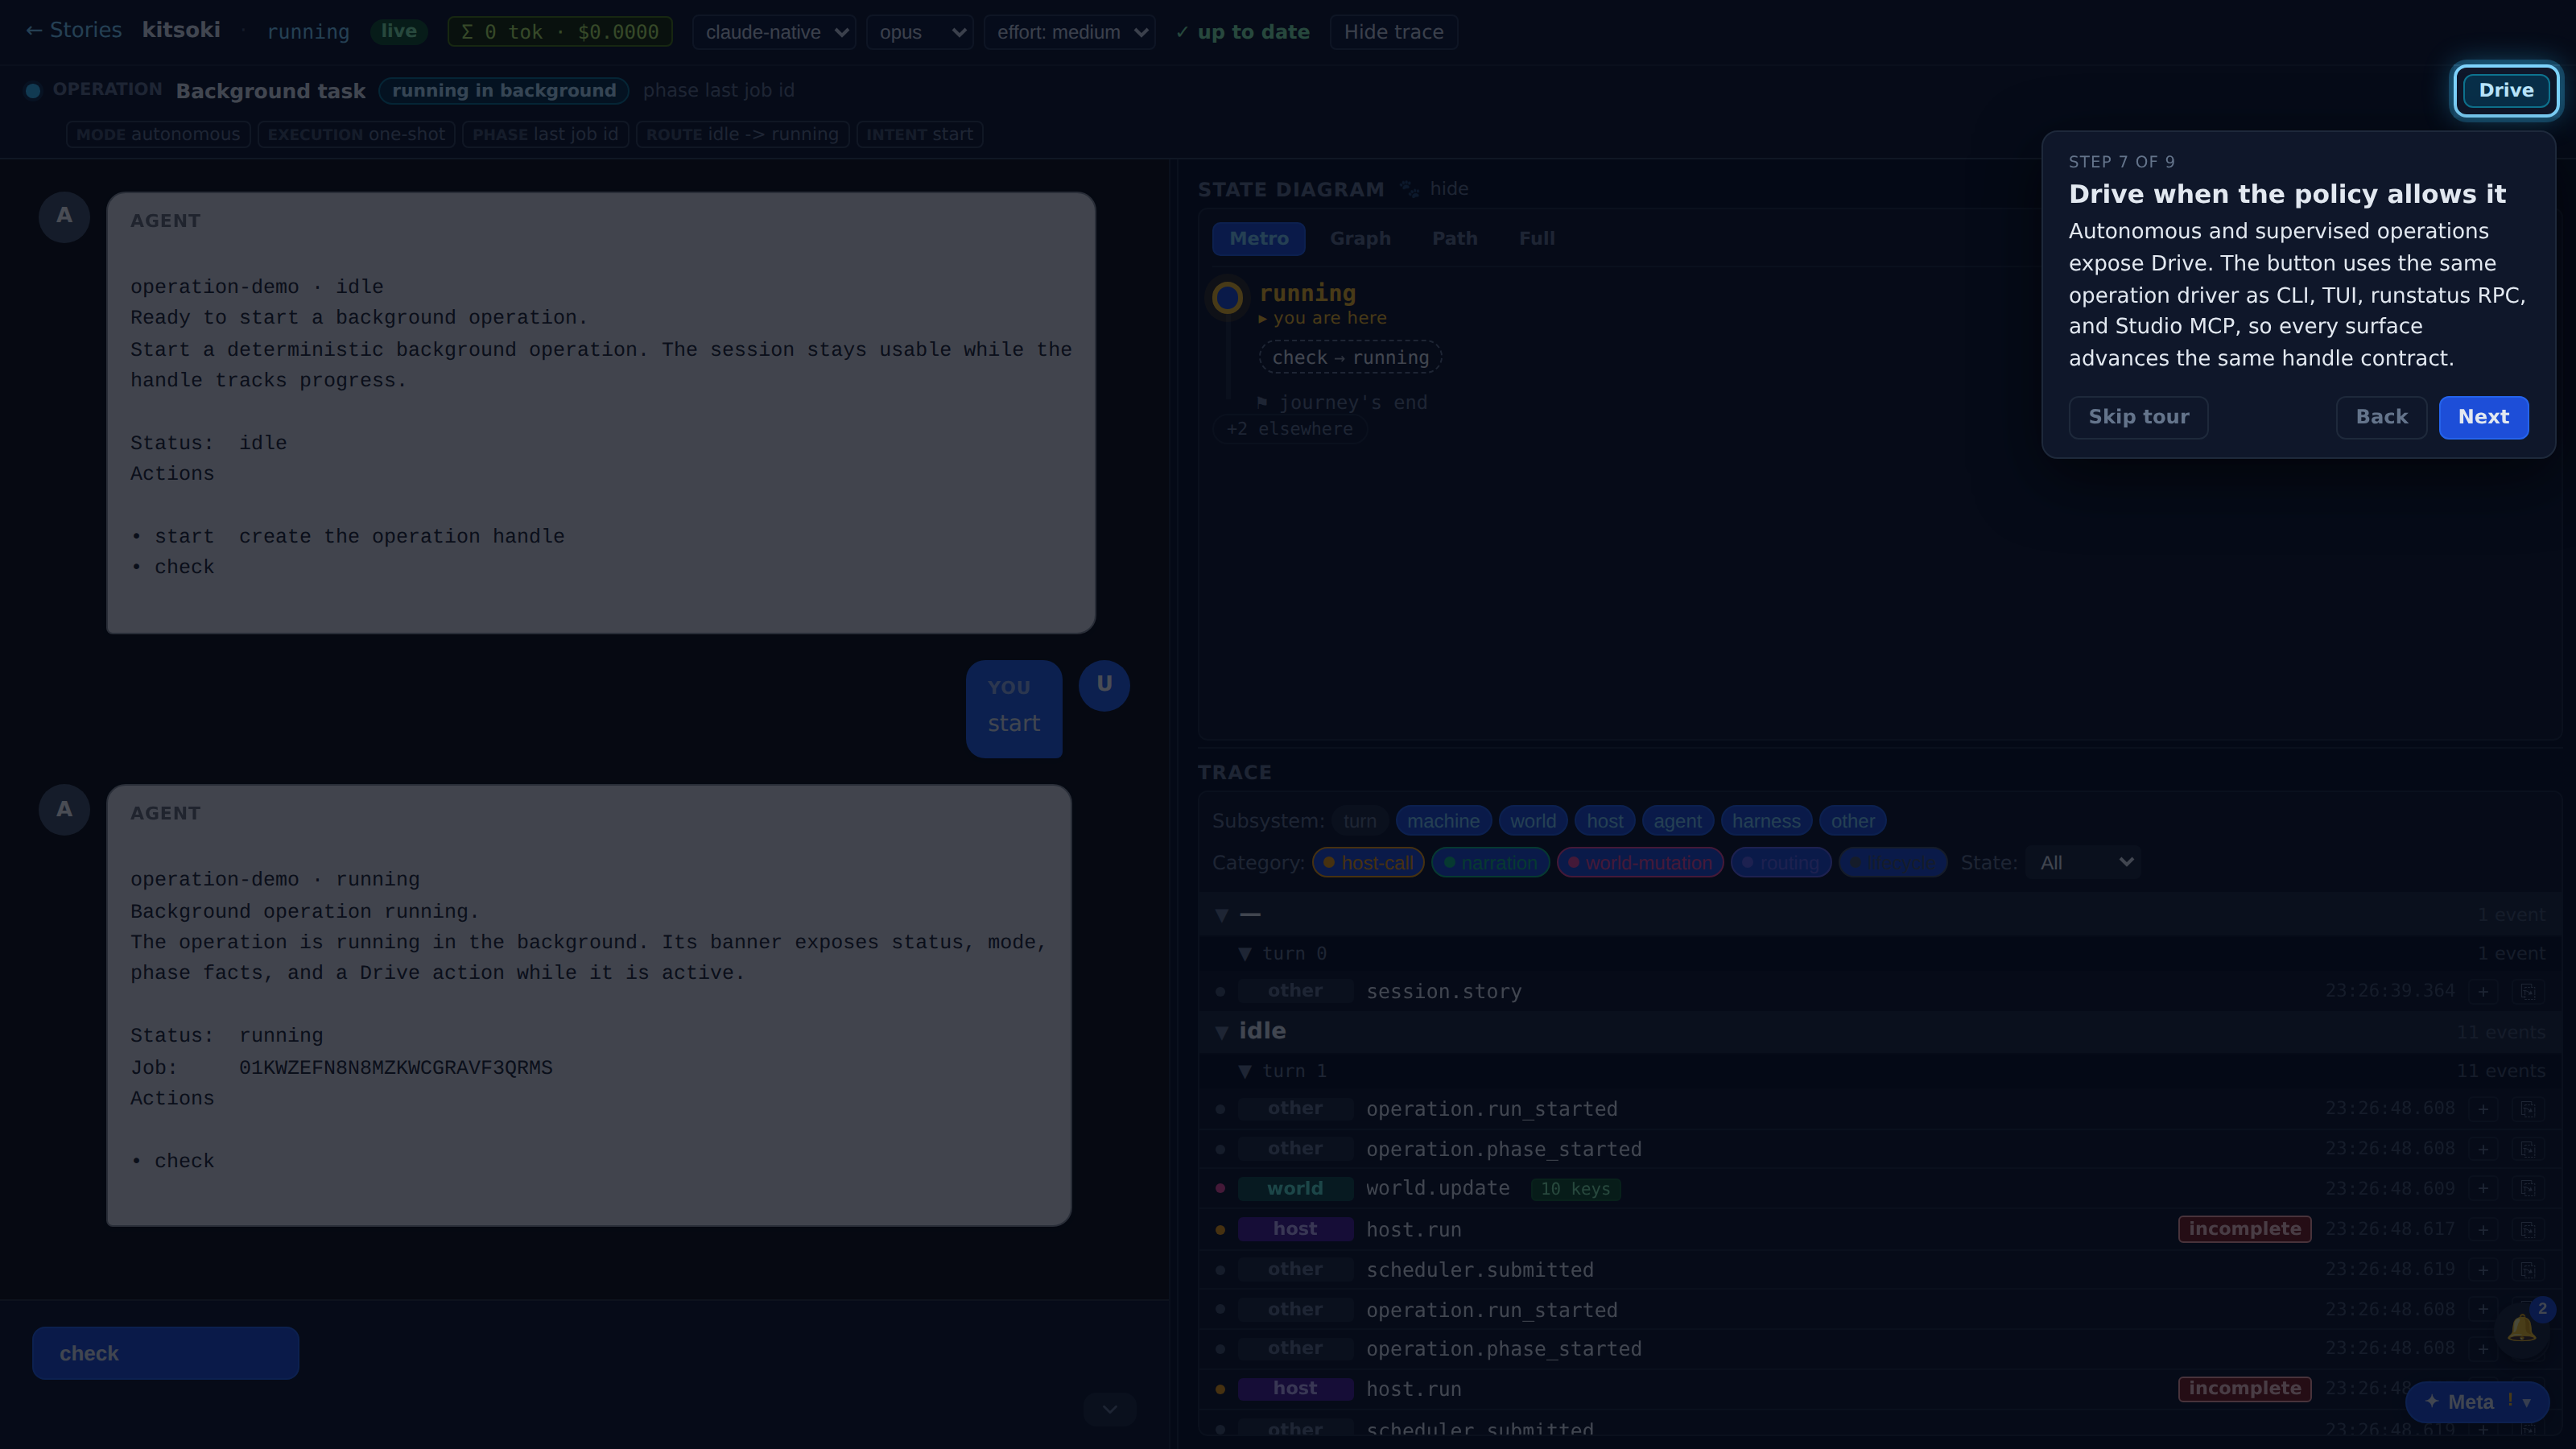This screenshot has width=2576, height=1449.
Task: Open the claude-native provider dropdown
Action: coord(774,32)
